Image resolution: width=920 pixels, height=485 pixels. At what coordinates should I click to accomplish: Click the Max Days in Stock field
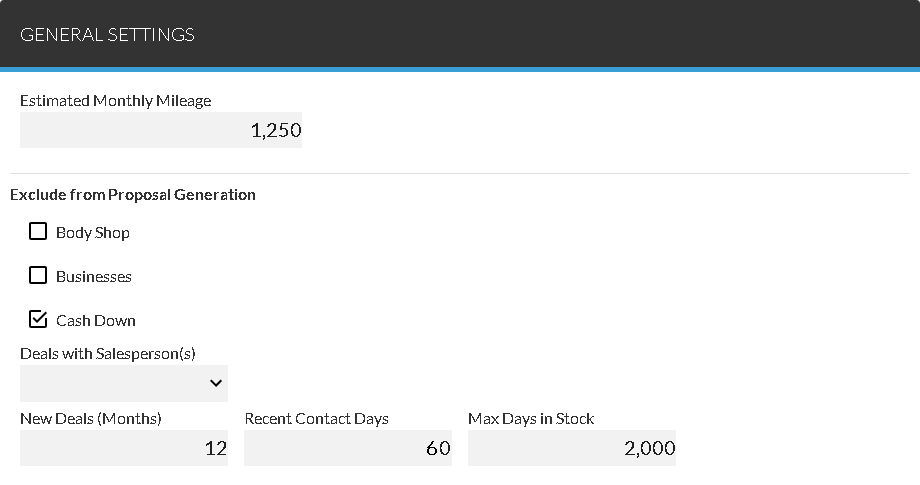(x=571, y=448)
